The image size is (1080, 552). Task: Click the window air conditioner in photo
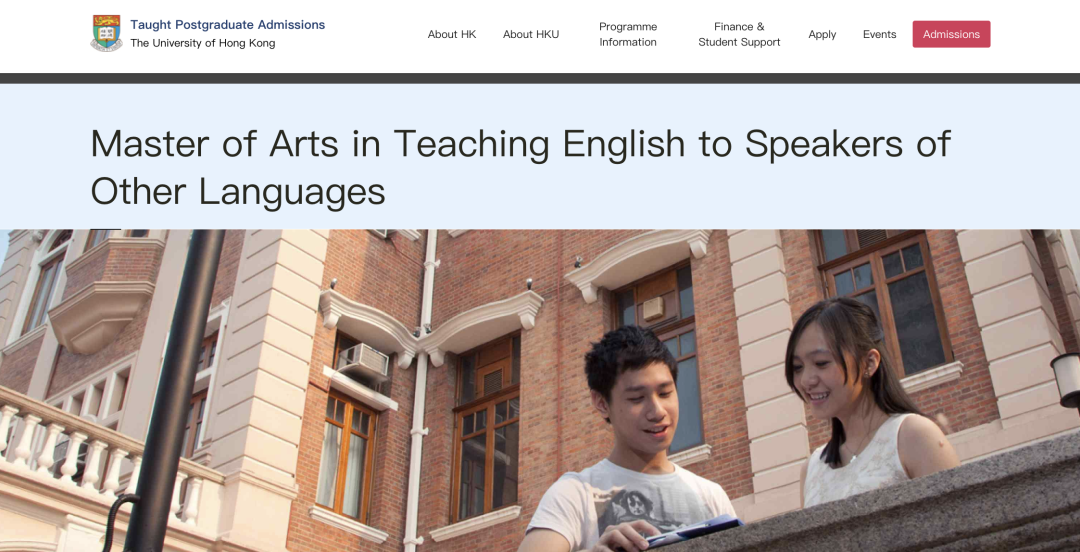[x=362, y=361]
